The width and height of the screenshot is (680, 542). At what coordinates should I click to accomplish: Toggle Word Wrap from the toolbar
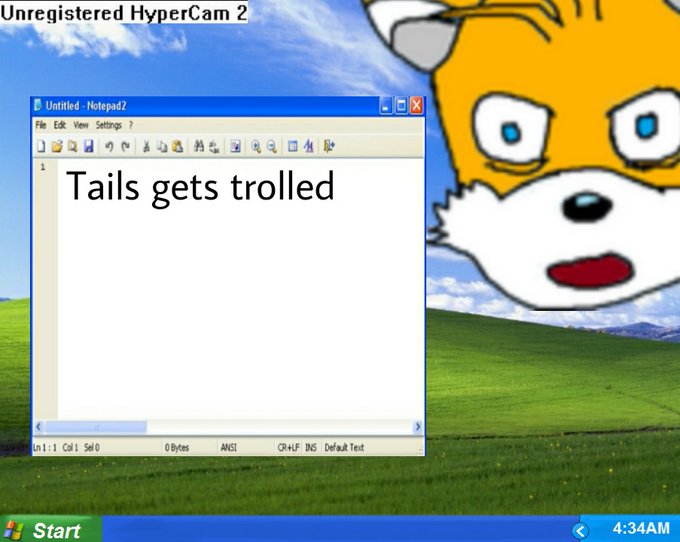235,147
